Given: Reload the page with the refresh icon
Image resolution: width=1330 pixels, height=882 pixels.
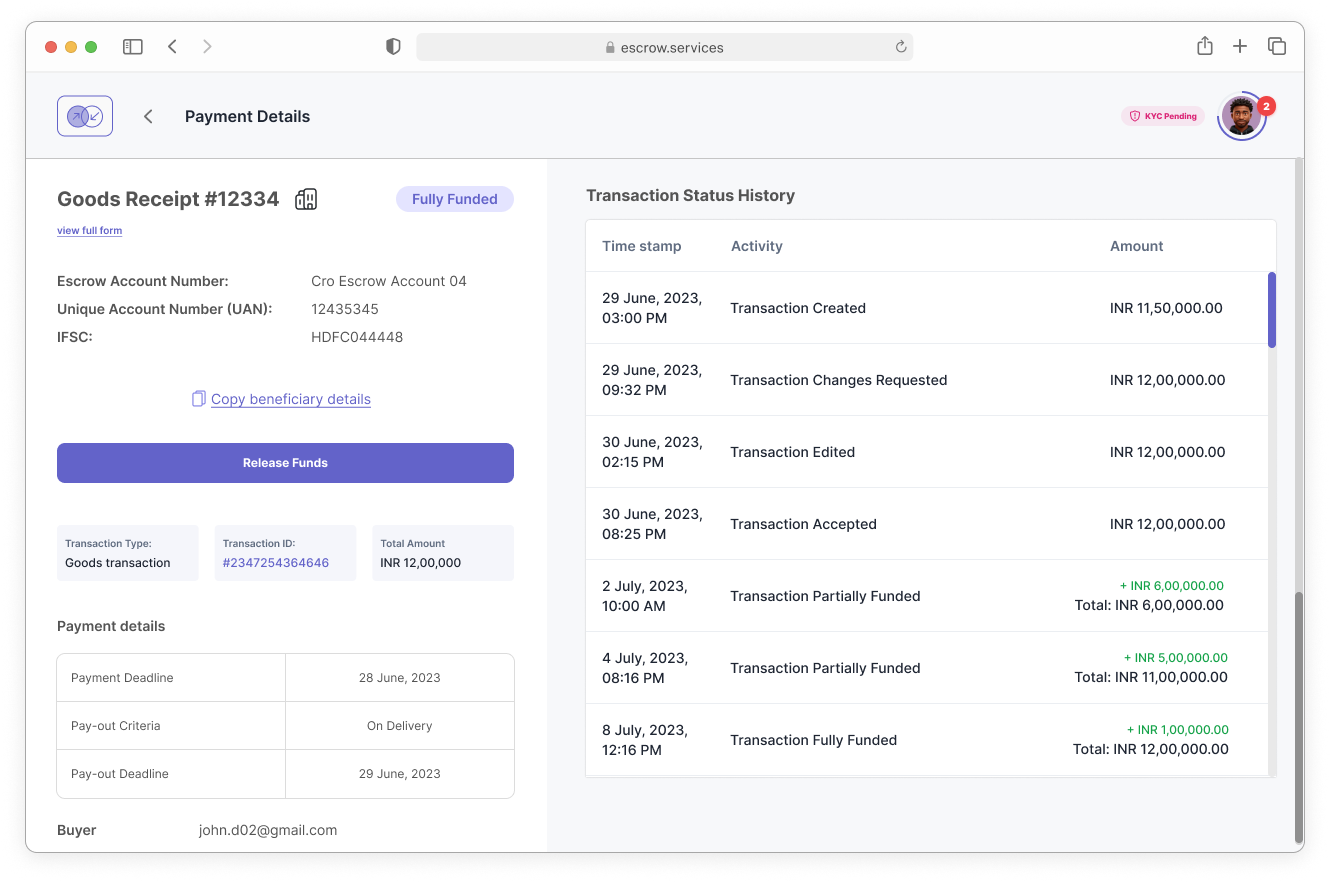Looking at the screenshot, I should (x=901, y=47).
